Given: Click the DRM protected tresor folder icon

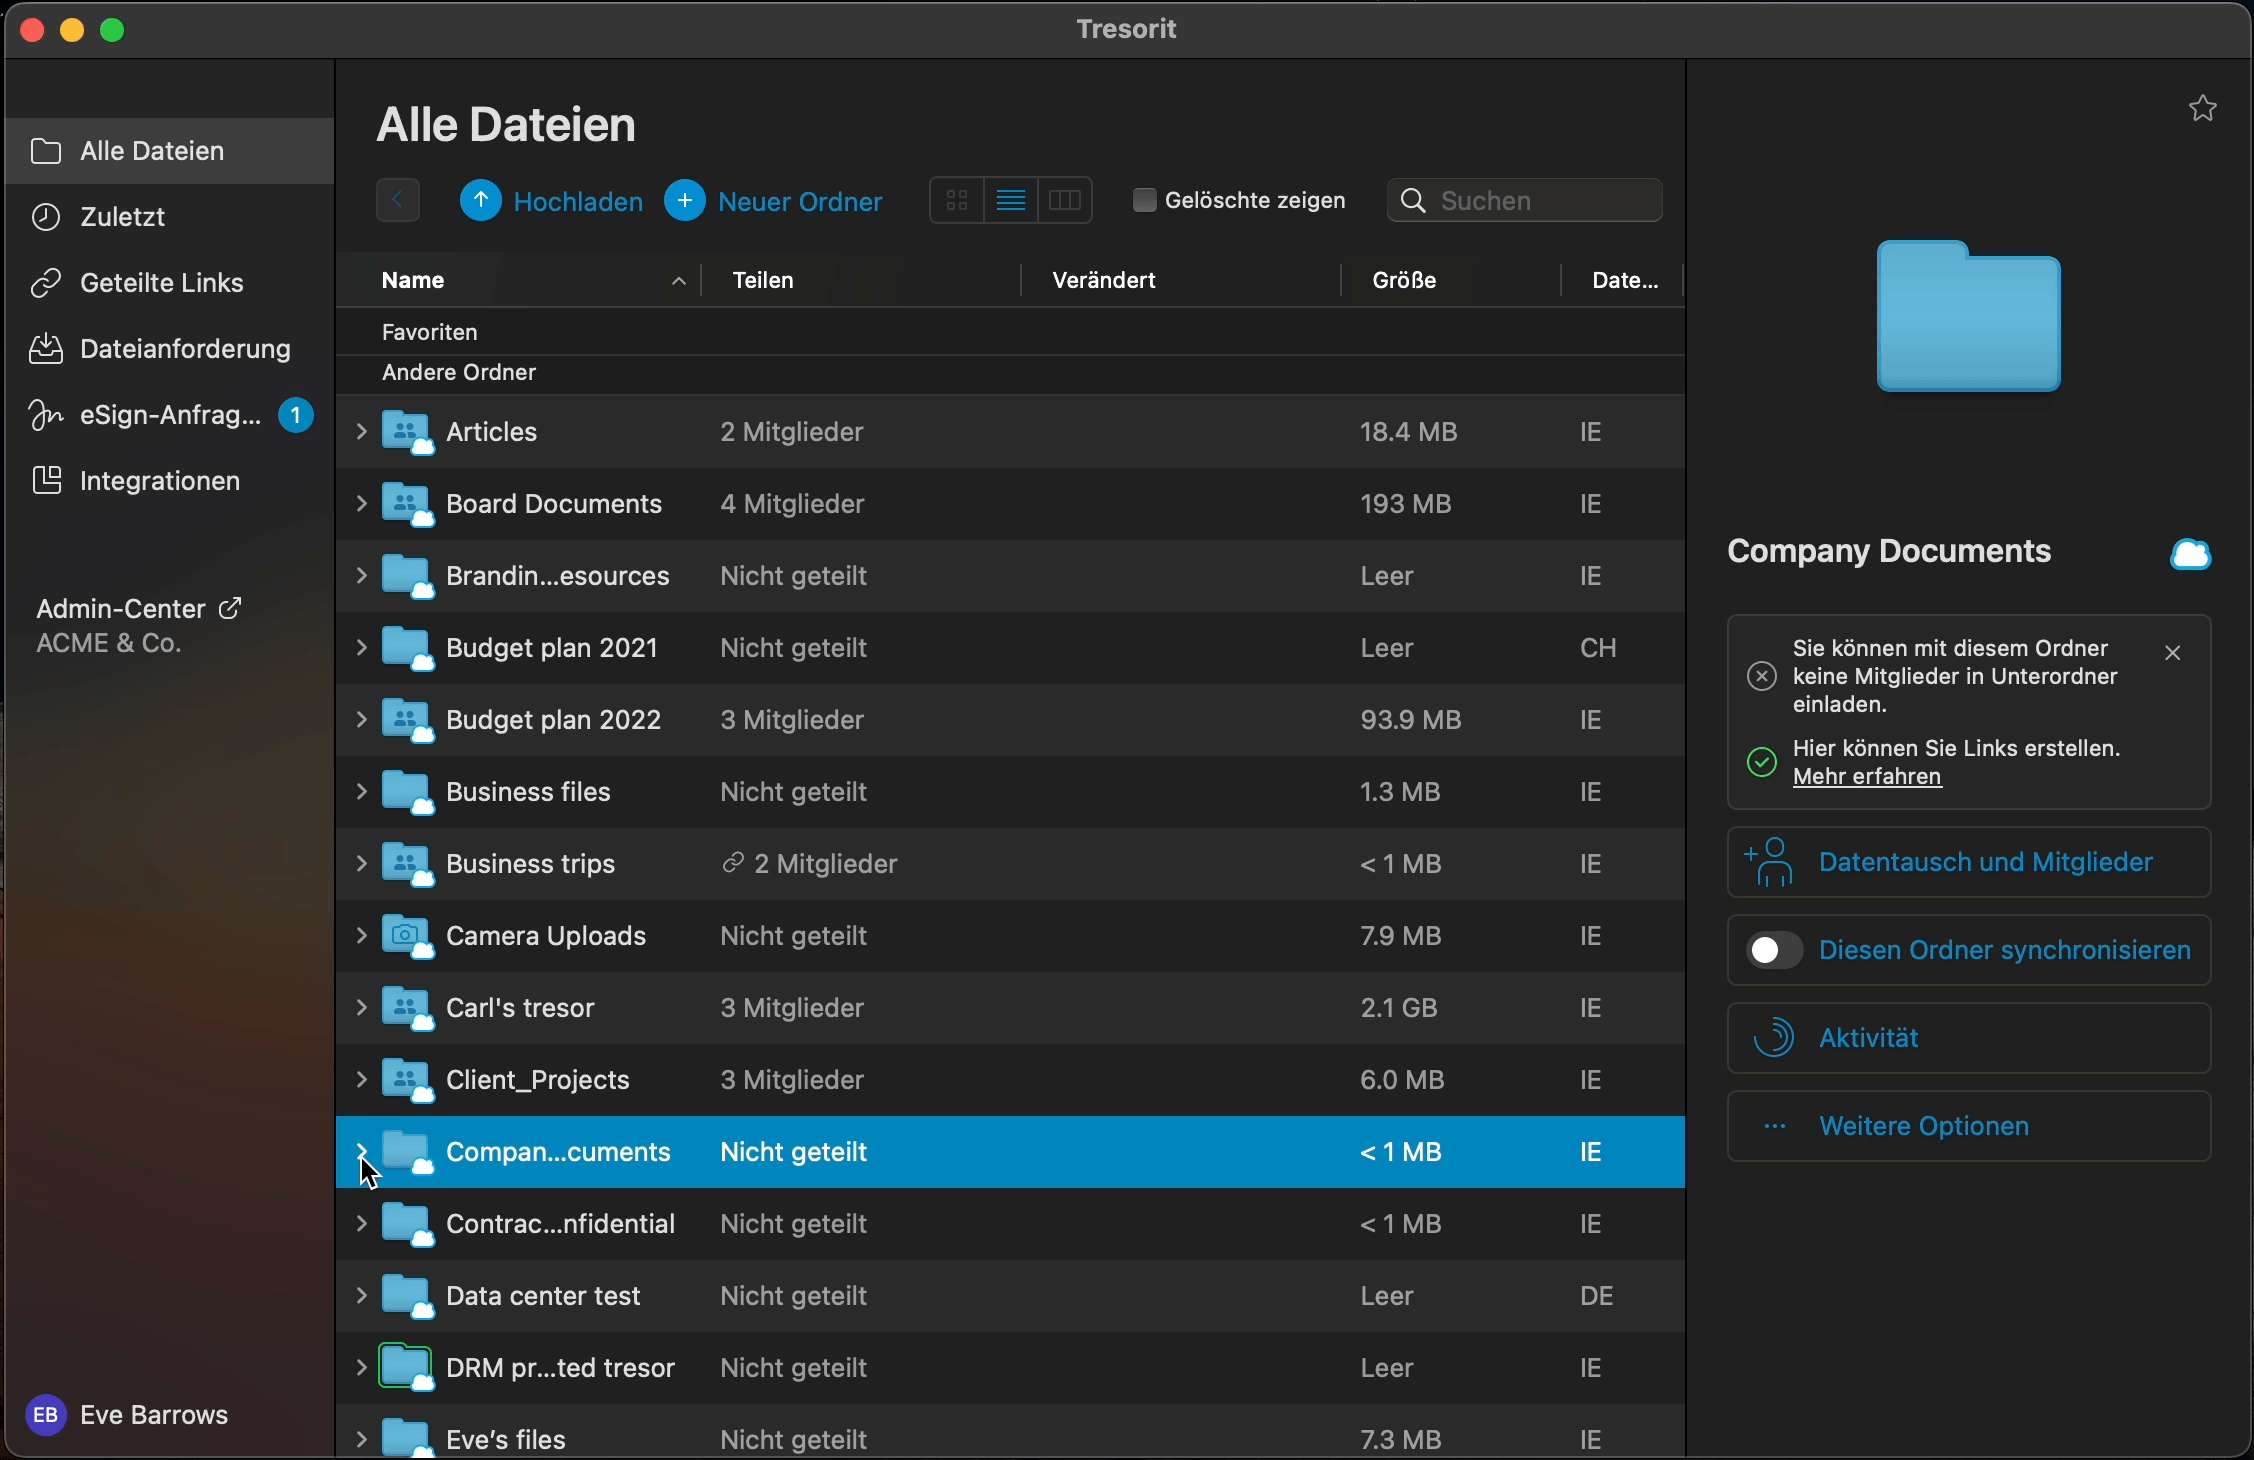Looking at the screenshot, I should coord(407,1368).
